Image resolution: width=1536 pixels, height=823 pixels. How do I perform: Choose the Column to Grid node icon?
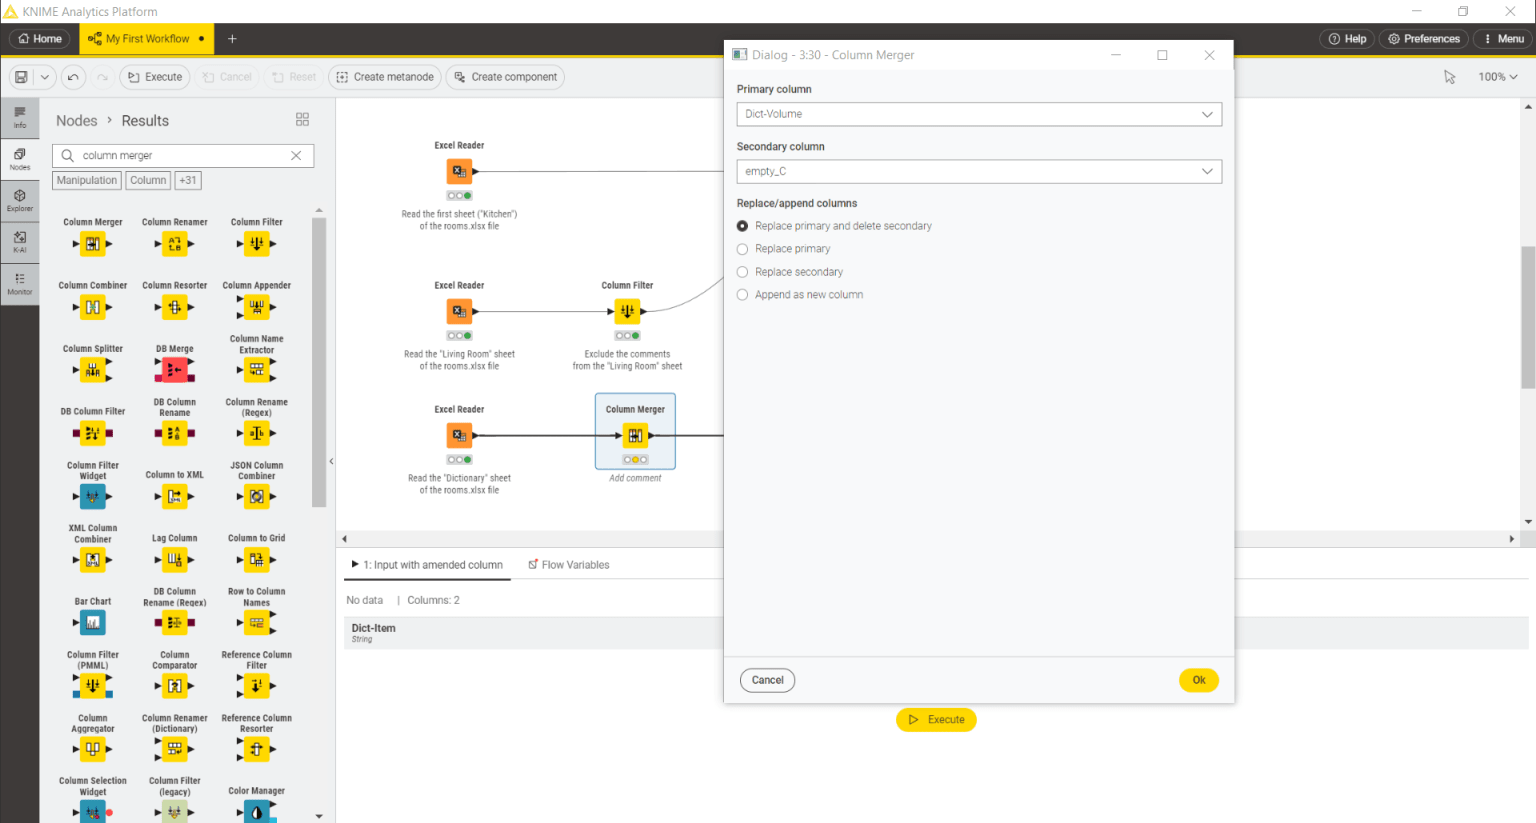[257, 560]
